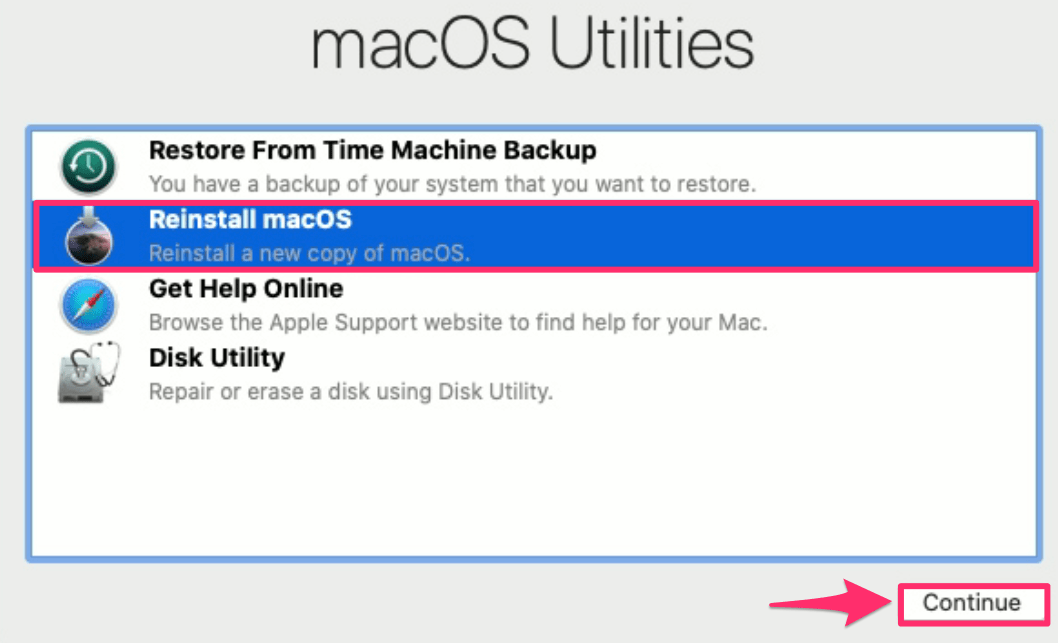Click the "Reinstall a new copy of macOS" description

[309, 254]
